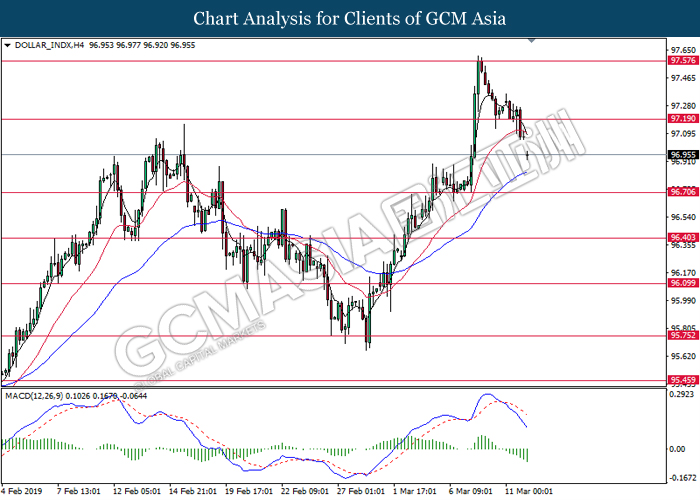This screenshot has height=500, width=700.
Task: Click the 97.095 price scale value
Action: pos(683,133)
